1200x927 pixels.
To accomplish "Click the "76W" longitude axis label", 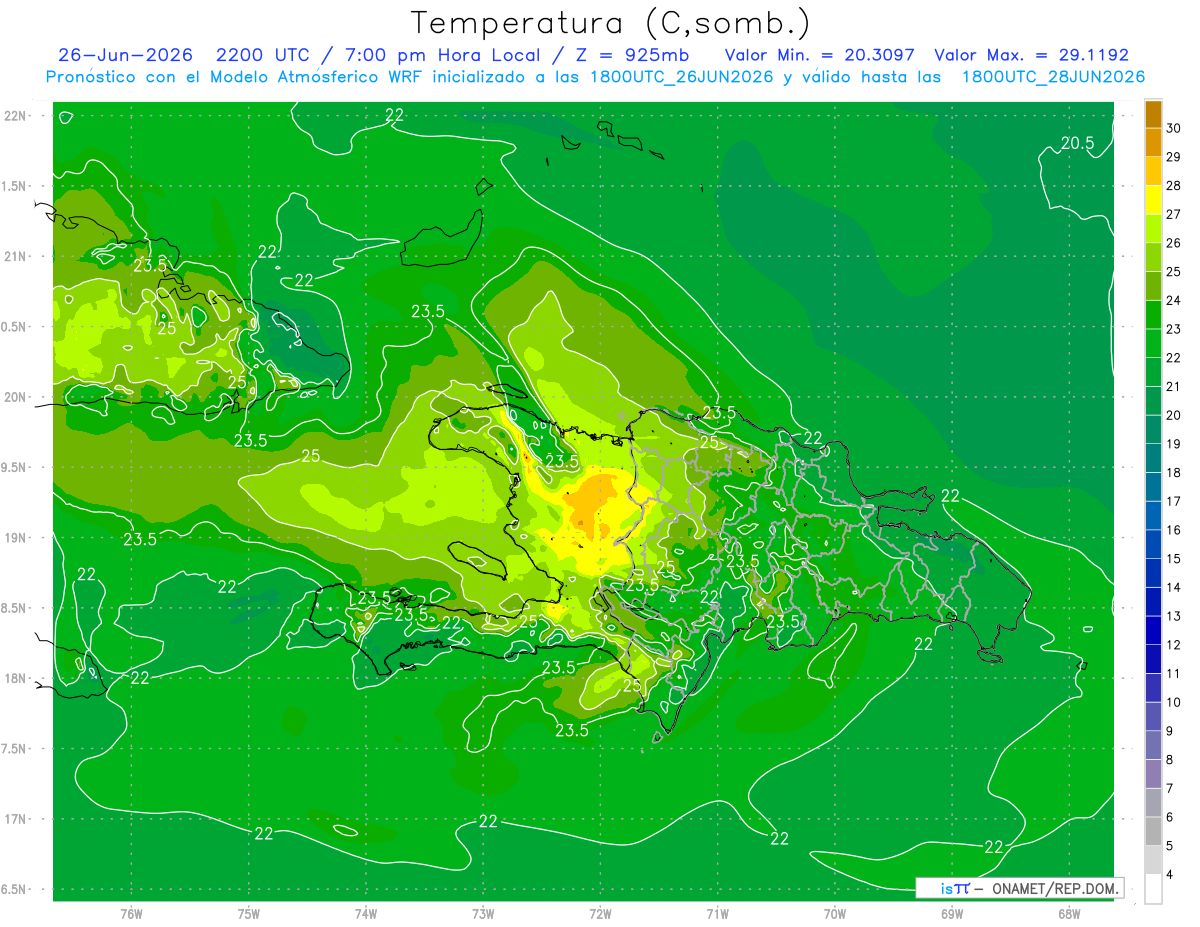I will coord(131,914).
